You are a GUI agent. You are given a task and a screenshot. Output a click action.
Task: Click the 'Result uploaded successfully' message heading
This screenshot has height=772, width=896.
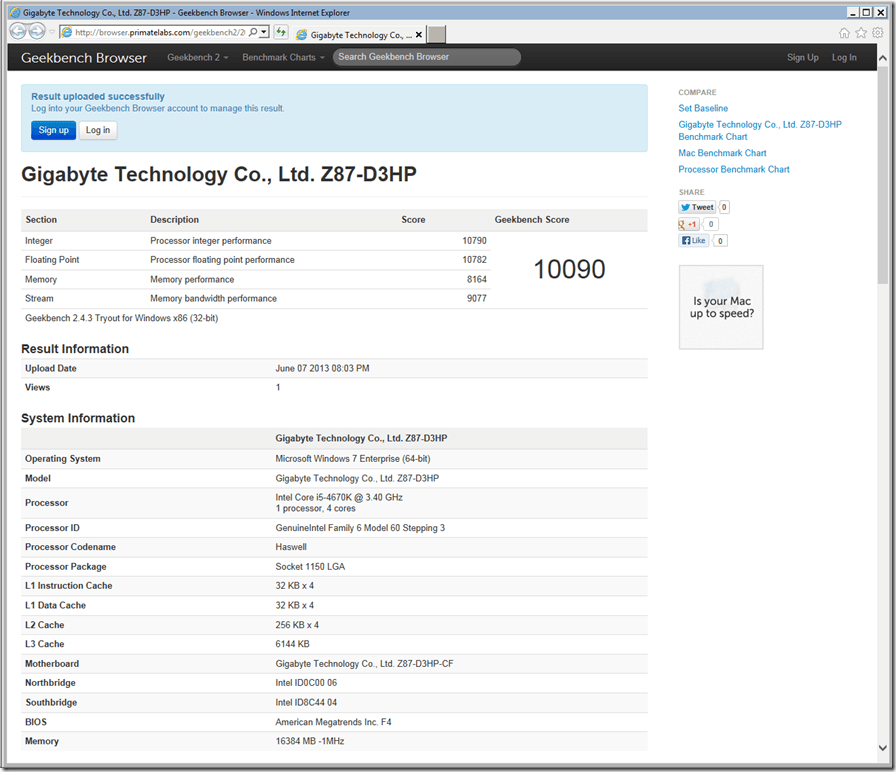(x=98, y=97)
